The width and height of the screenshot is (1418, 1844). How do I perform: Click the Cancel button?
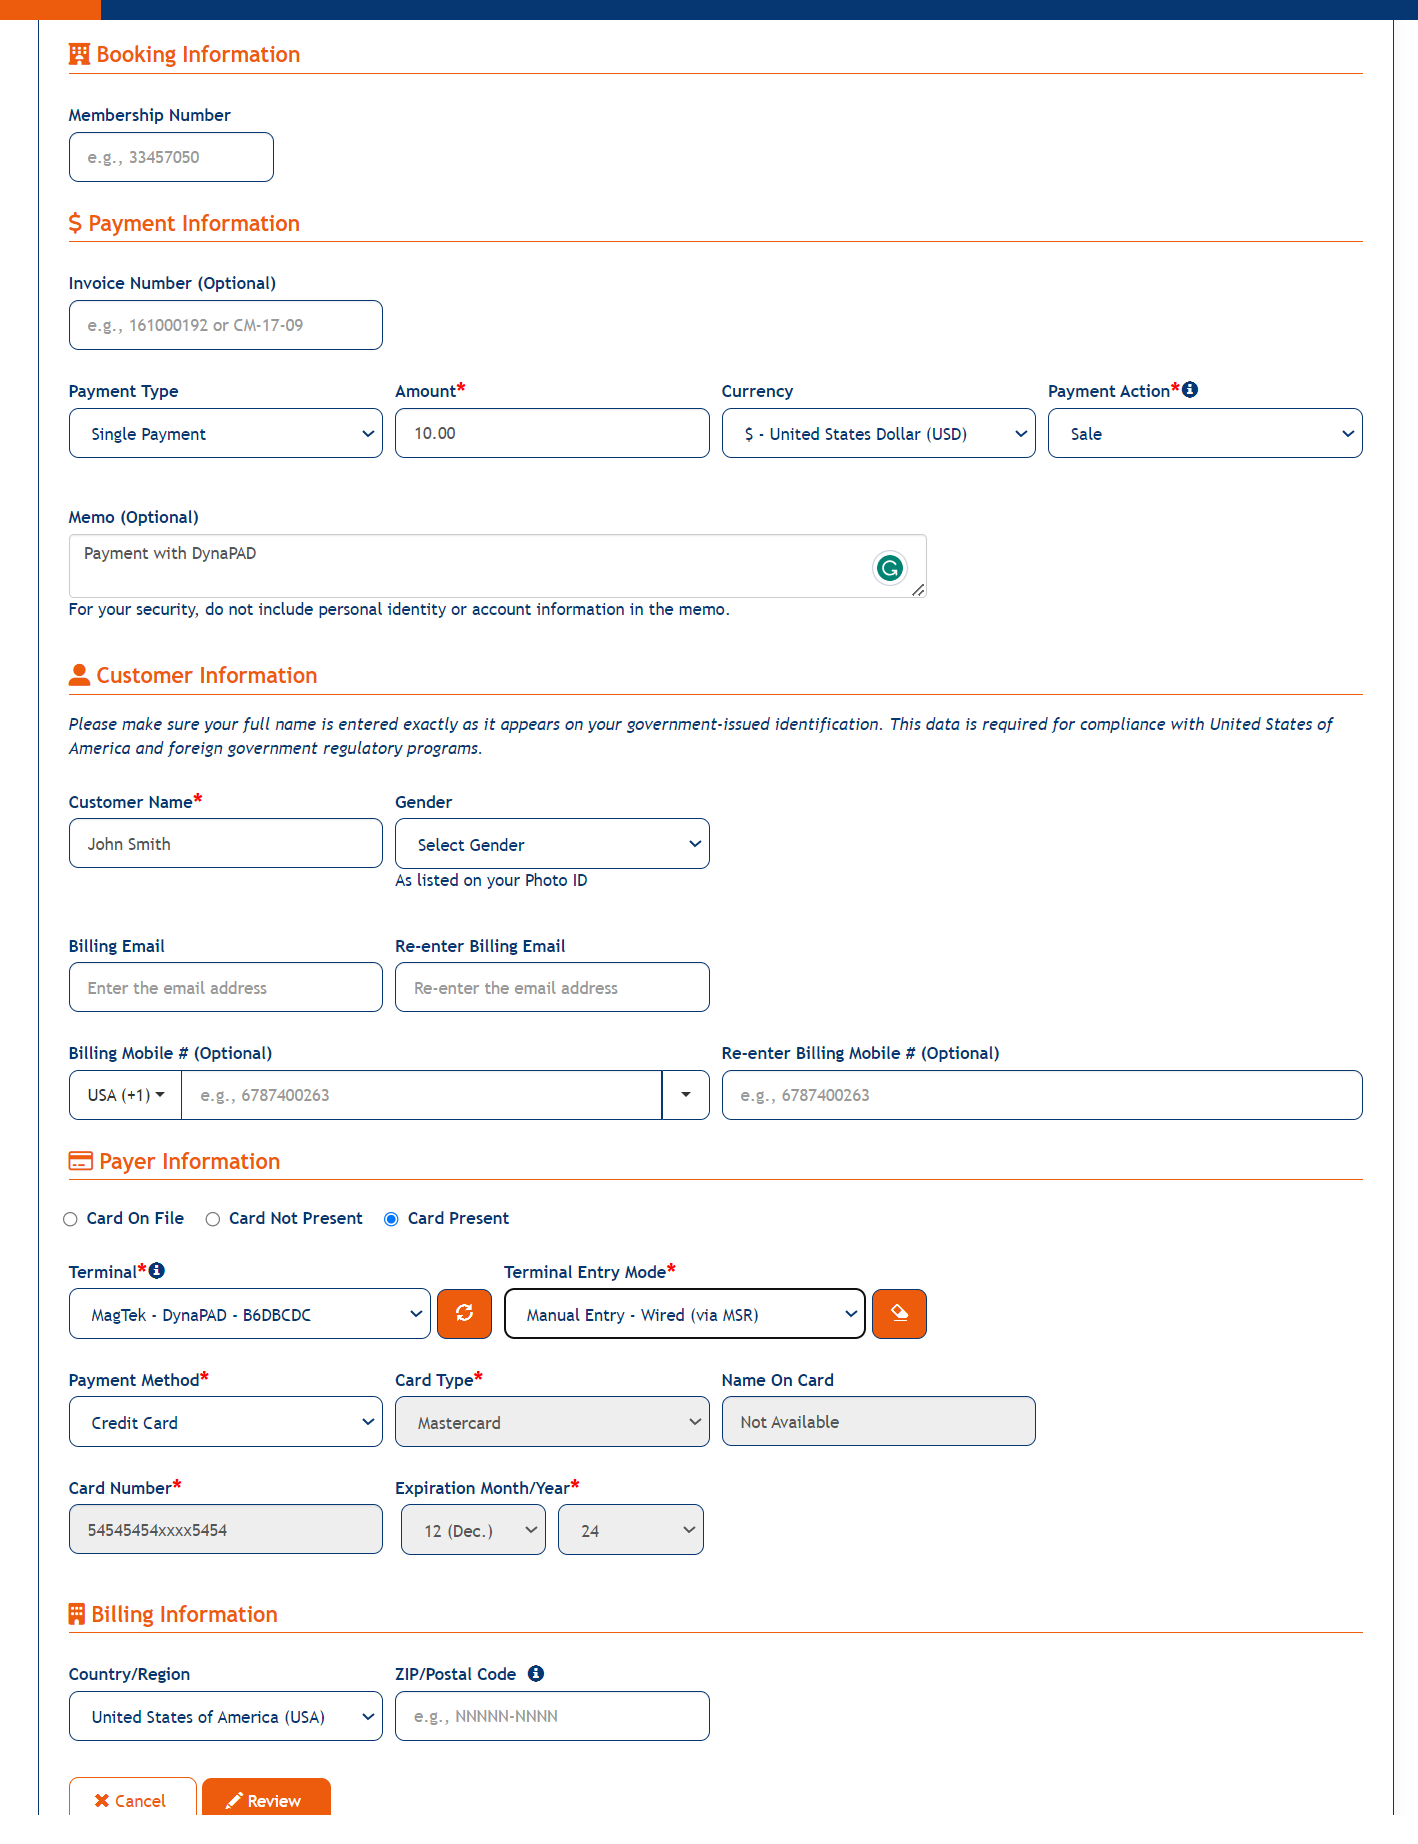coord(132,1800)
